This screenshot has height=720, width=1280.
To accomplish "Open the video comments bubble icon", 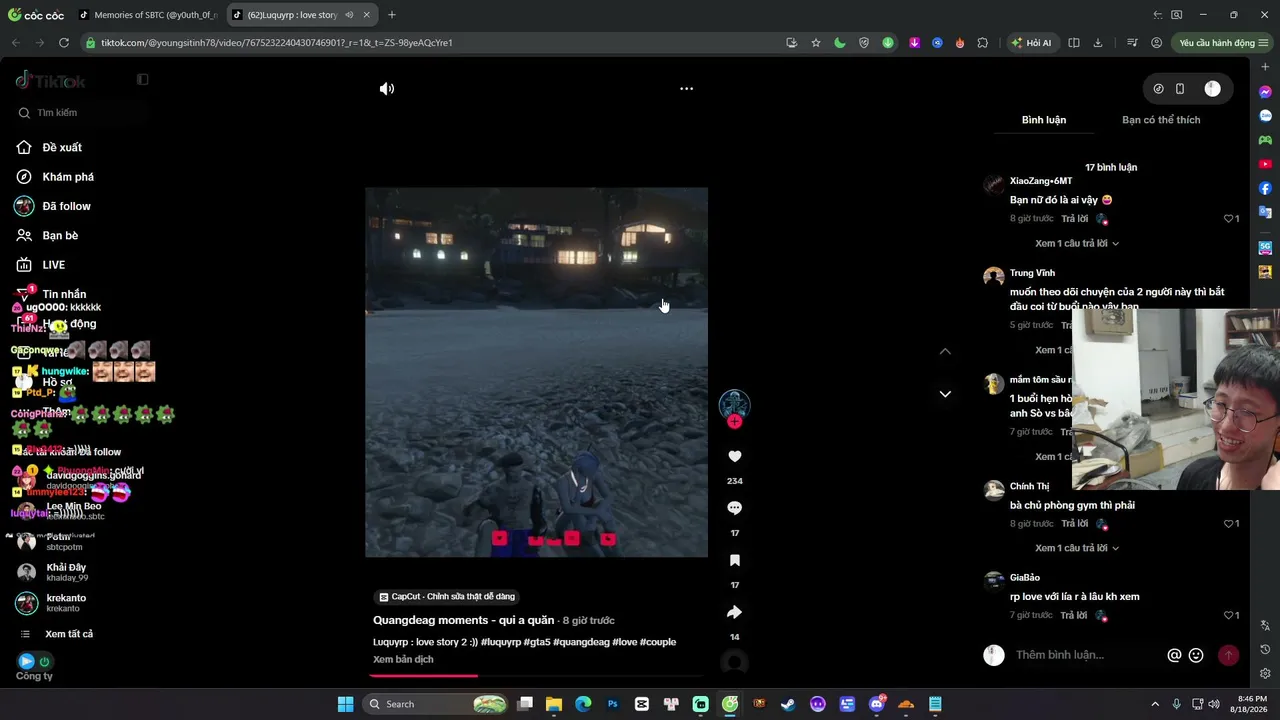I will 734,508.
